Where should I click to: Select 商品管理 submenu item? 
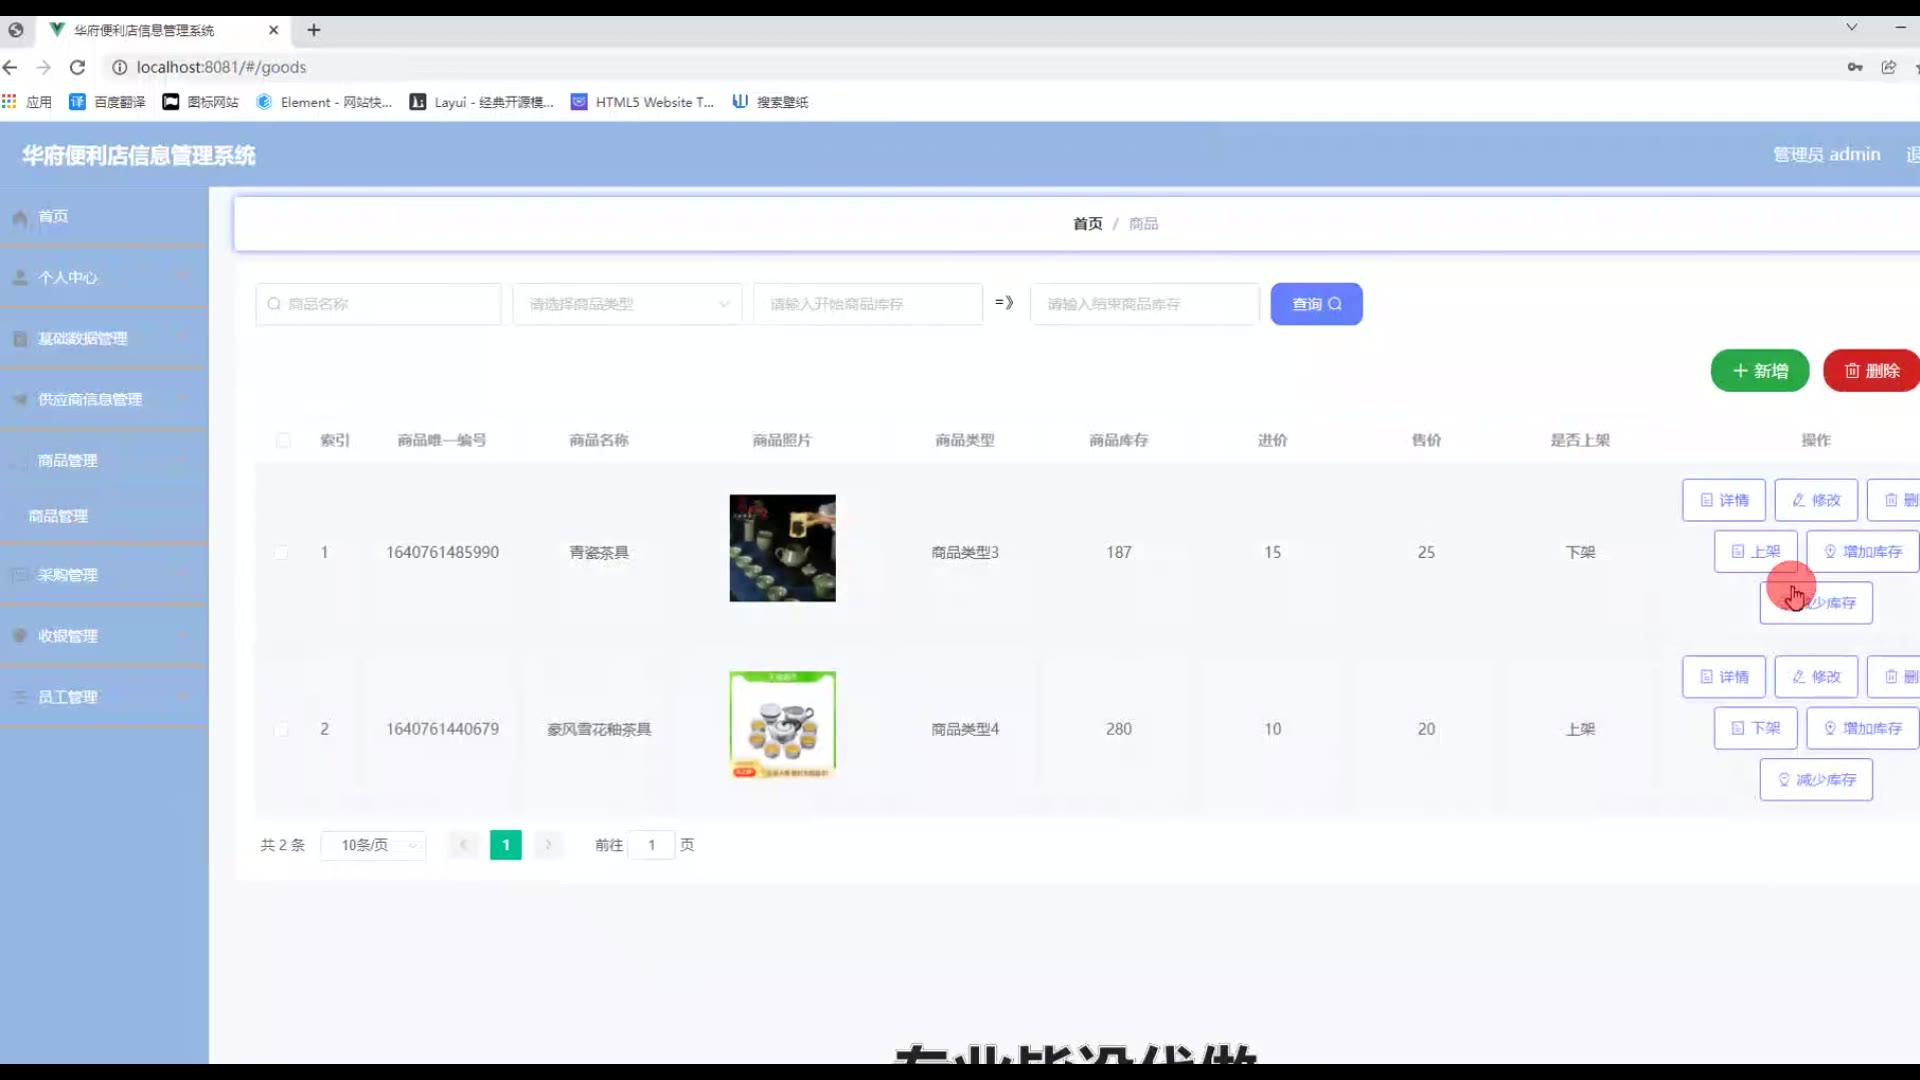coord(104,516)
